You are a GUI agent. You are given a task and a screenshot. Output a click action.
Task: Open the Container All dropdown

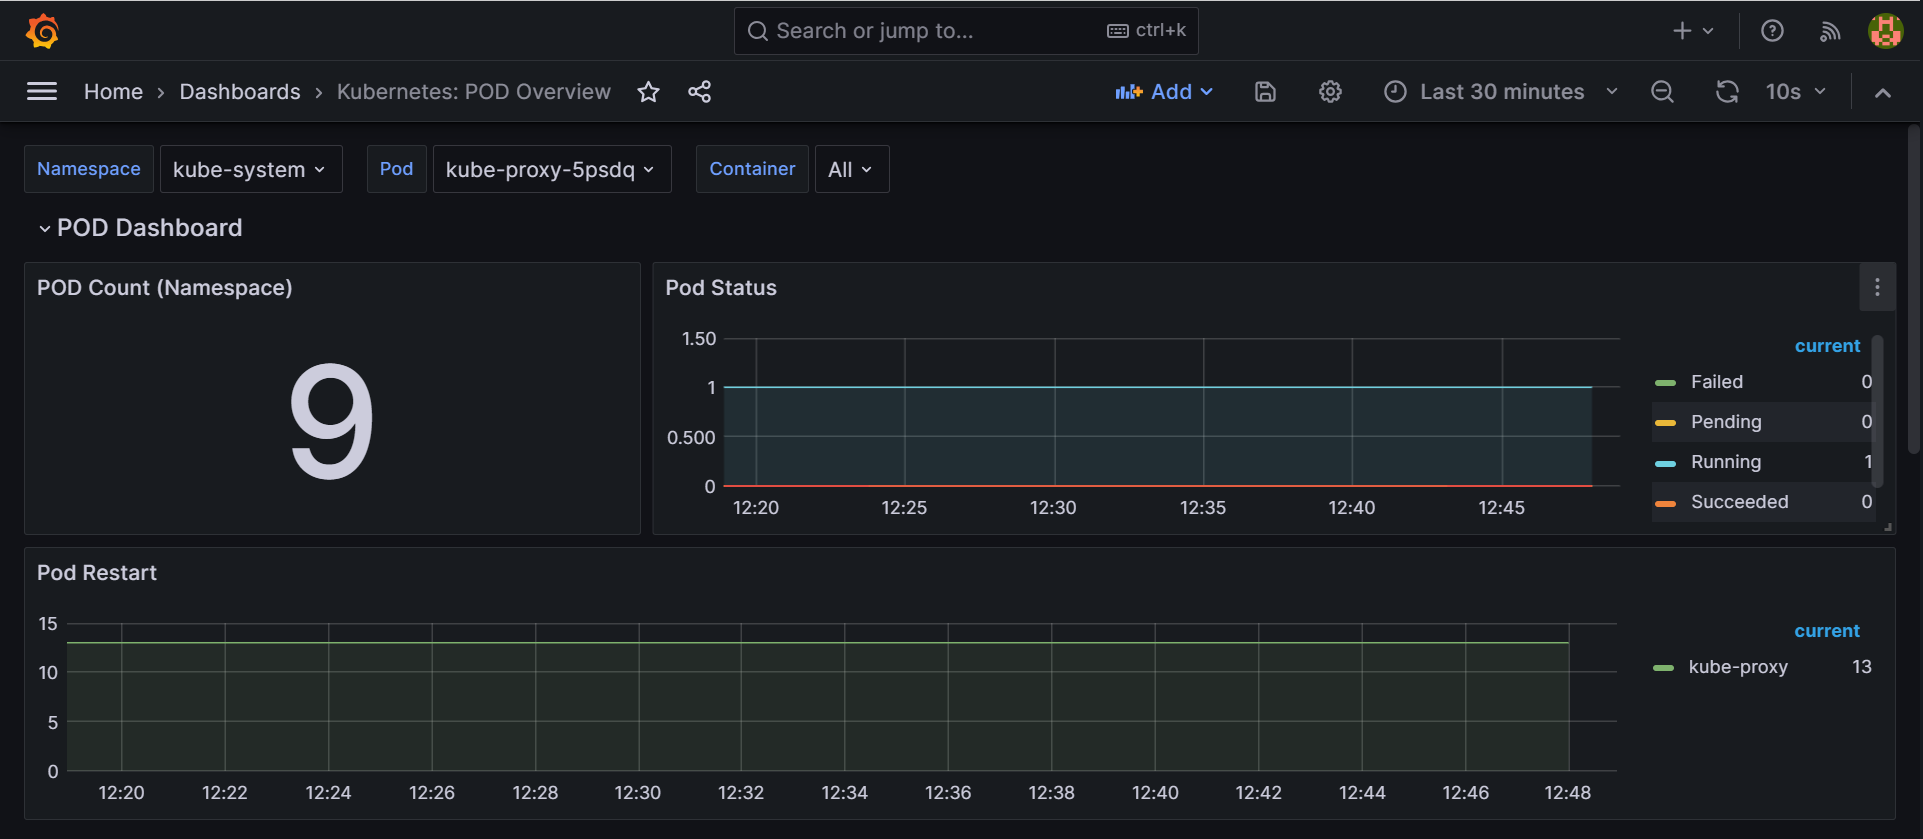(851, 170)
